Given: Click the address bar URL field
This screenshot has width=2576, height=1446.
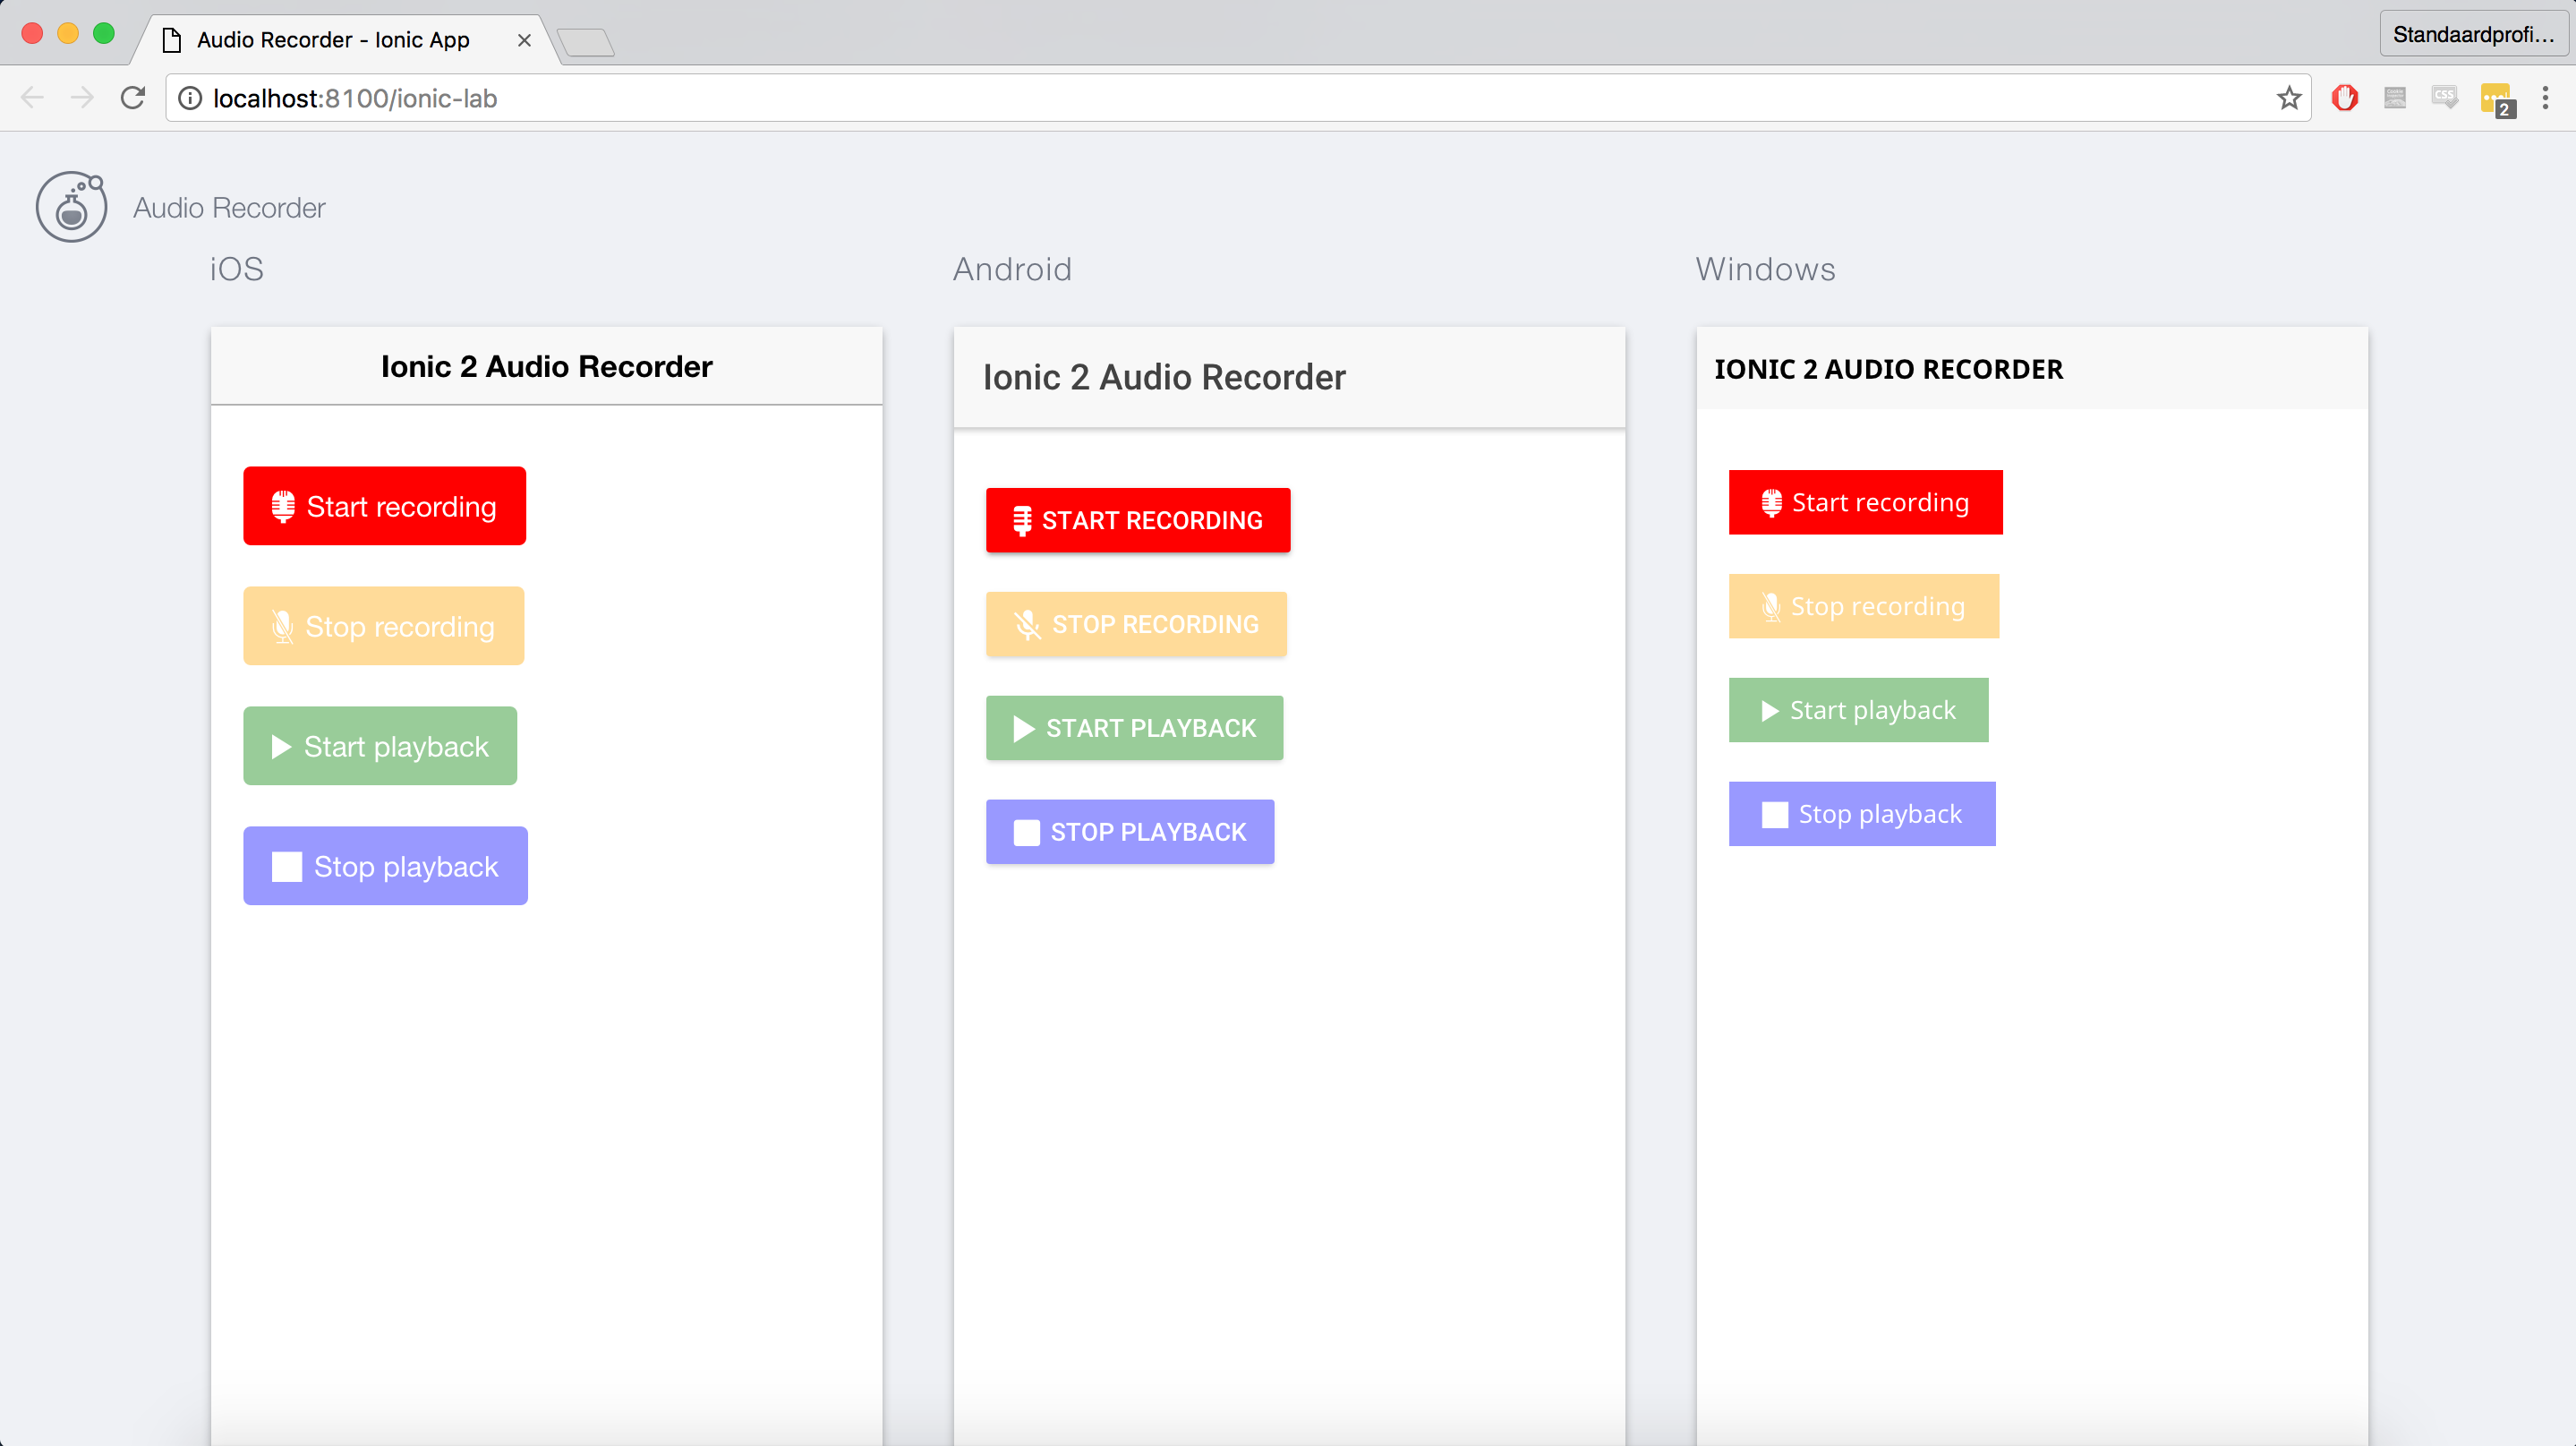Looking at the screenshot, I should [1238, 98].
